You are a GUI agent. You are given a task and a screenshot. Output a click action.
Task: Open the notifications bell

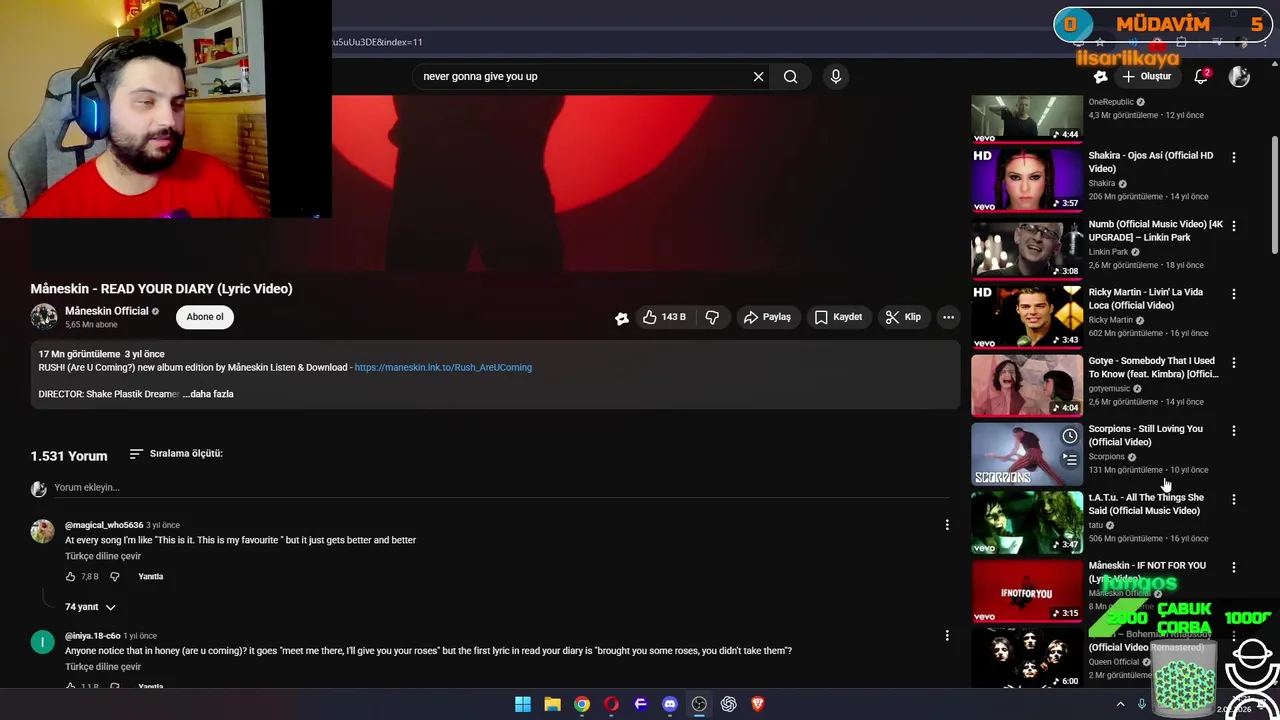[x=1201, y=76]
